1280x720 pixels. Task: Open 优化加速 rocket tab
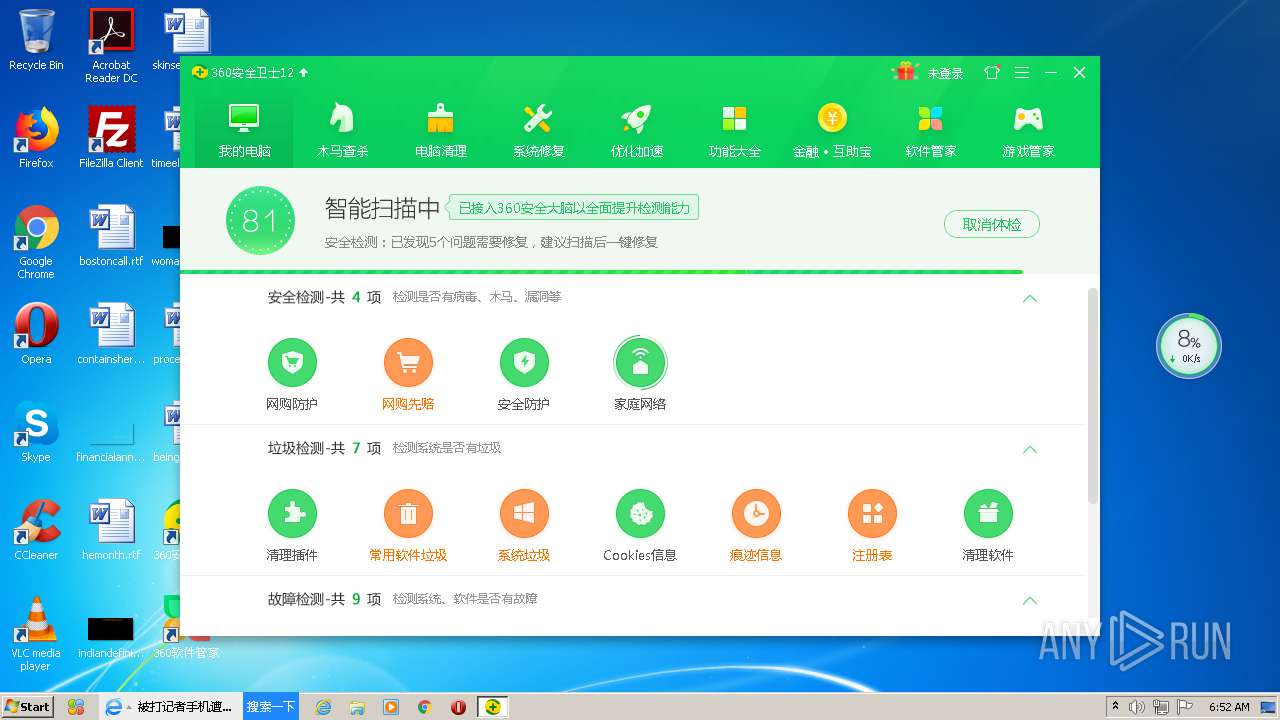[636, 130]
